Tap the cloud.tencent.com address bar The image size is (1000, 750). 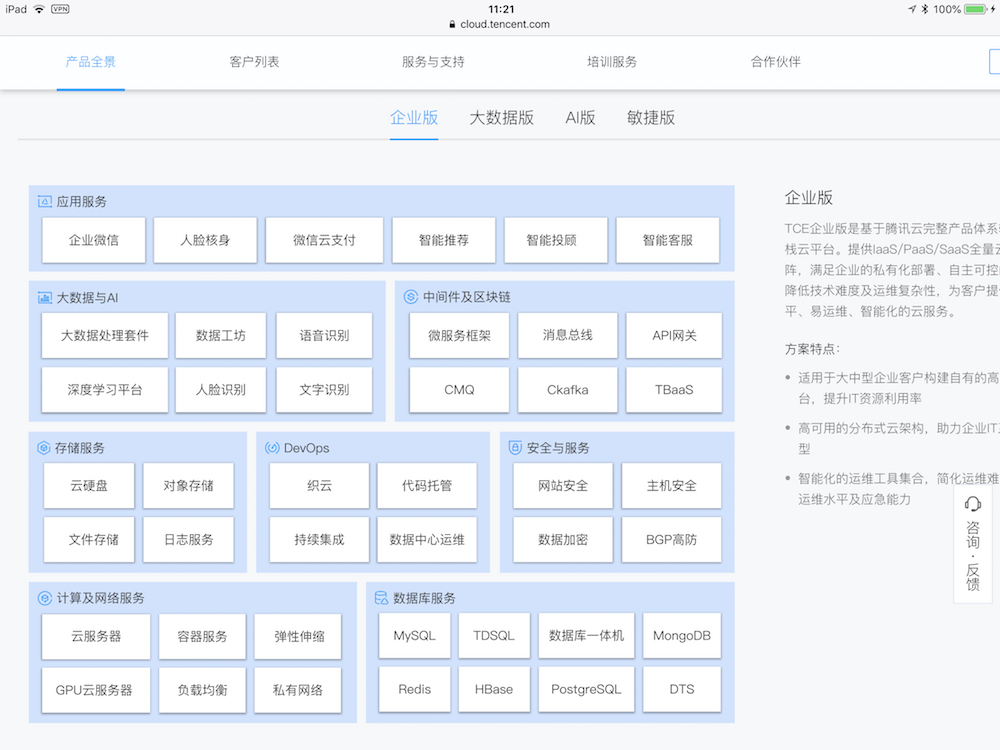(500, 24)
